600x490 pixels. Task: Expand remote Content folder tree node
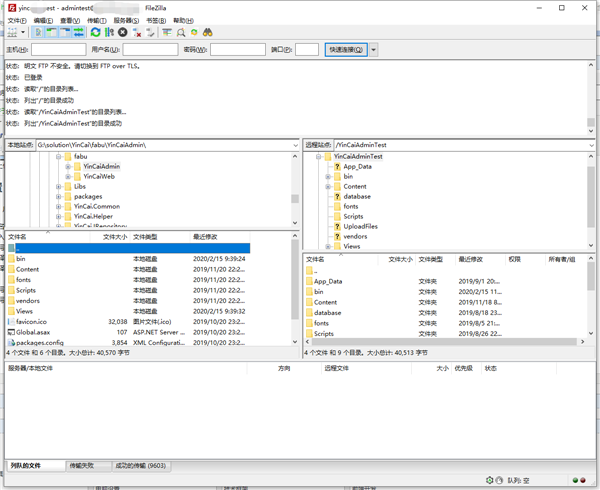(328, 186)
